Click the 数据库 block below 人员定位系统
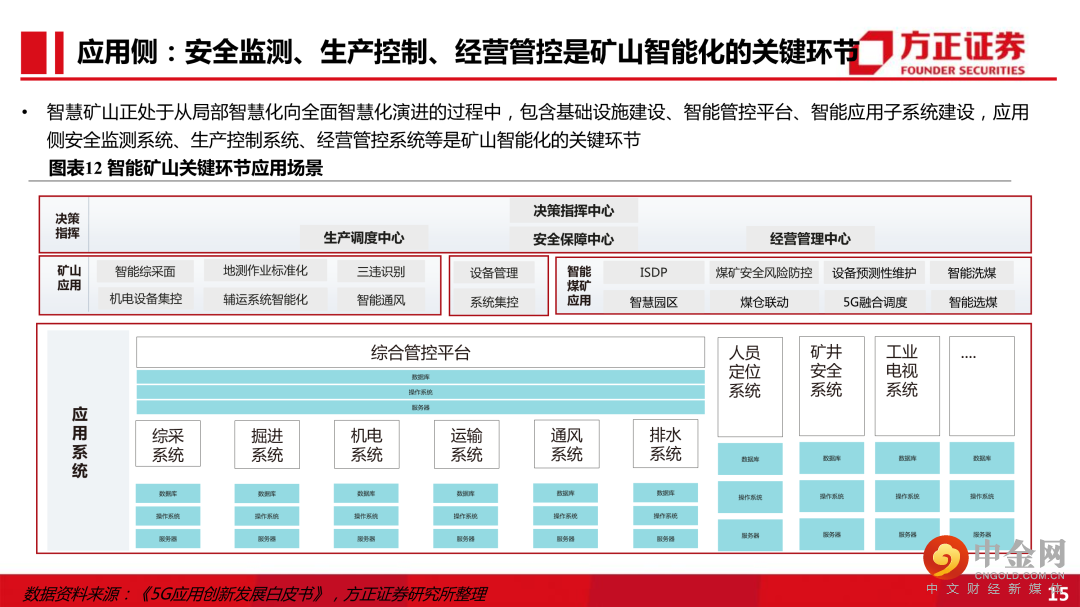The height and width of the screenshot is (607, 1080). pos(750,459)
